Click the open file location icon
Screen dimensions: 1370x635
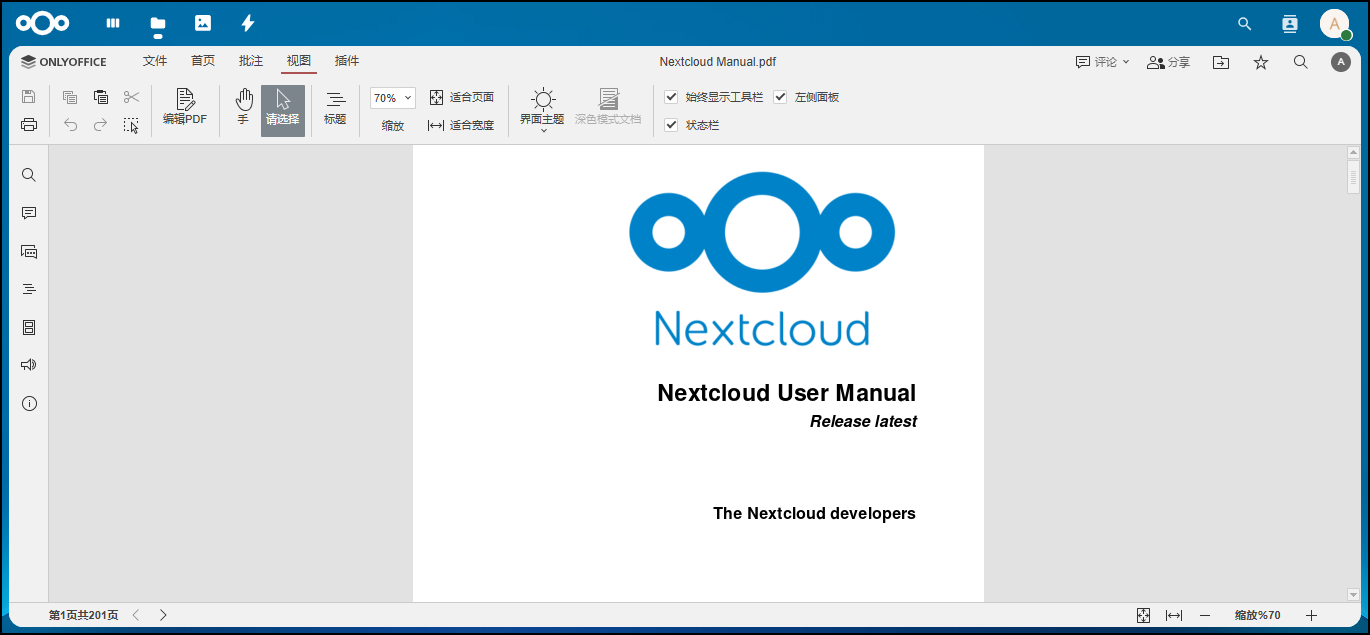click(1221, 62)
